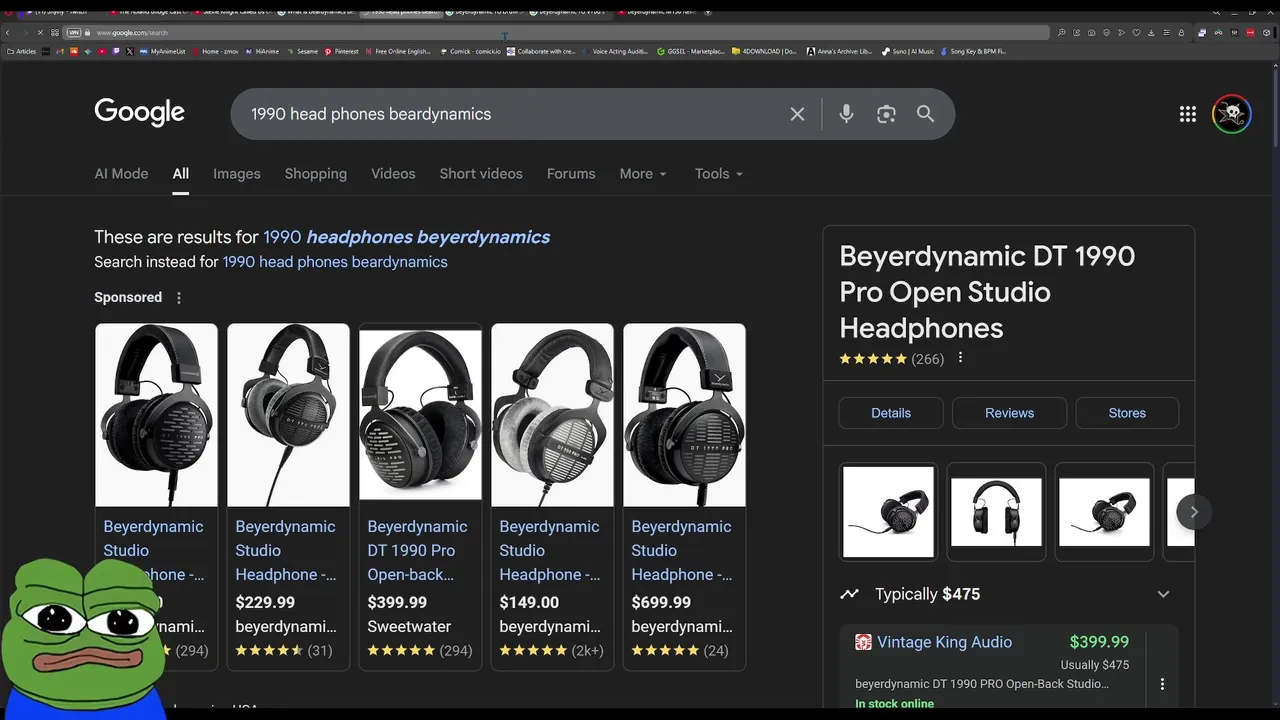Click the Details button in product panel
The height and width of the screenshot is (720, 1280).
891,413
